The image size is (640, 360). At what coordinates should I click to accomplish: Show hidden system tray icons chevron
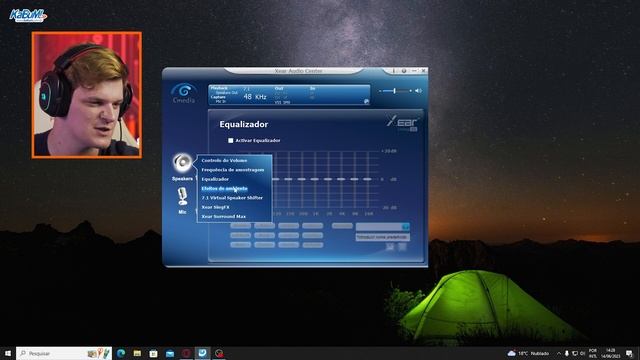559,353
